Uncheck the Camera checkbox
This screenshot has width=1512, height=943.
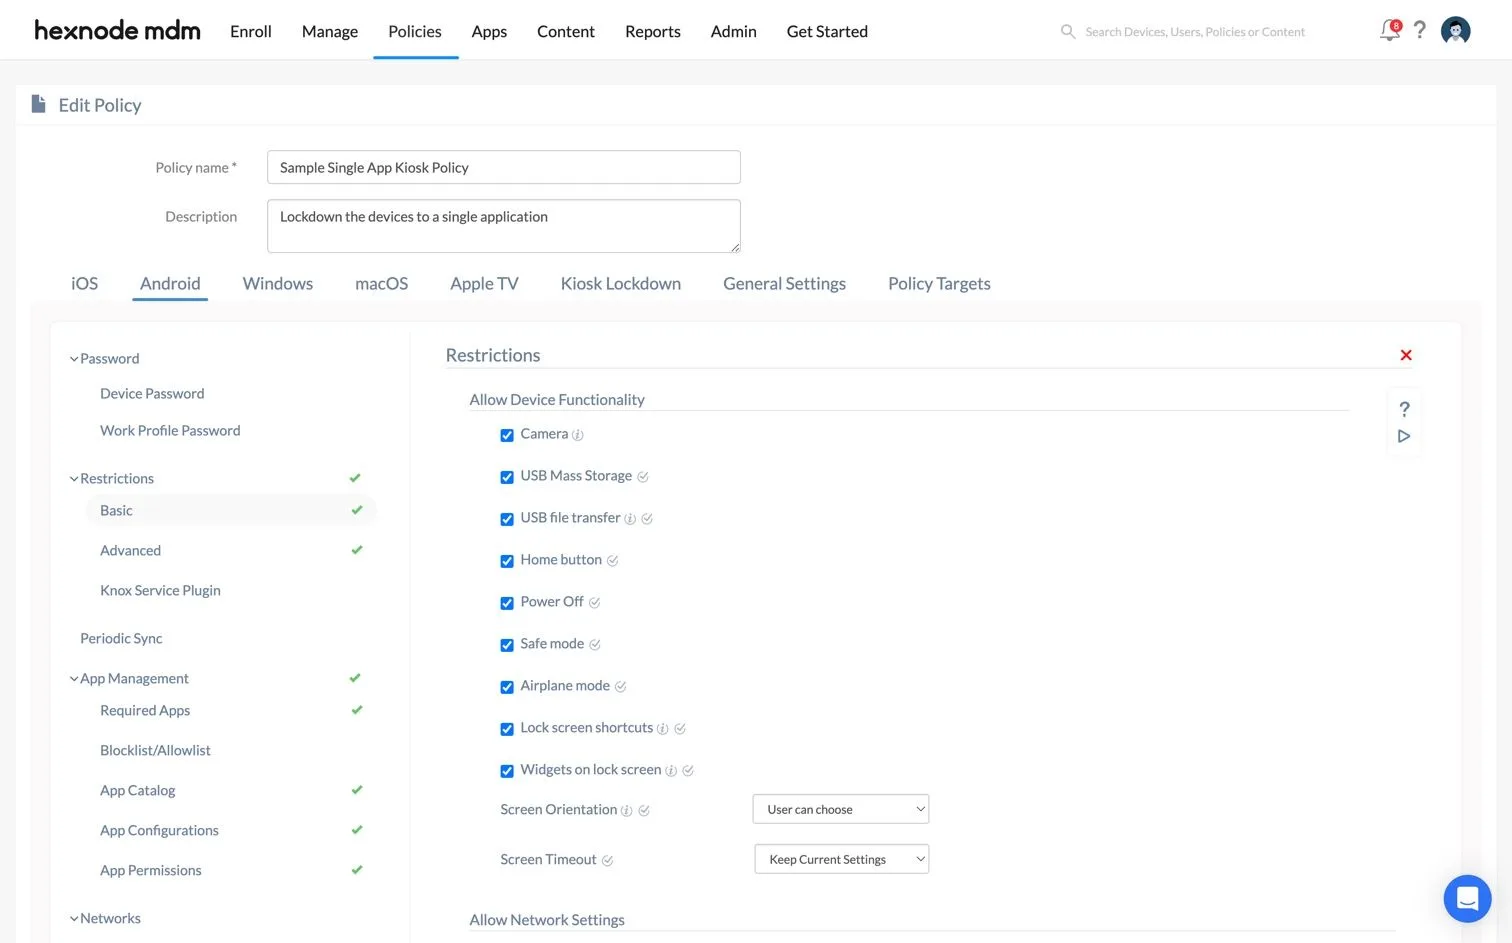point(507,435)
